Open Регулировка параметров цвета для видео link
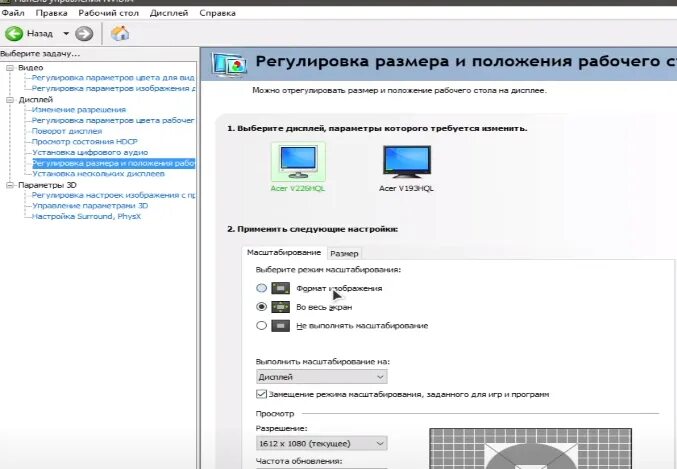677x469 pixels. (x=113, y=78)
